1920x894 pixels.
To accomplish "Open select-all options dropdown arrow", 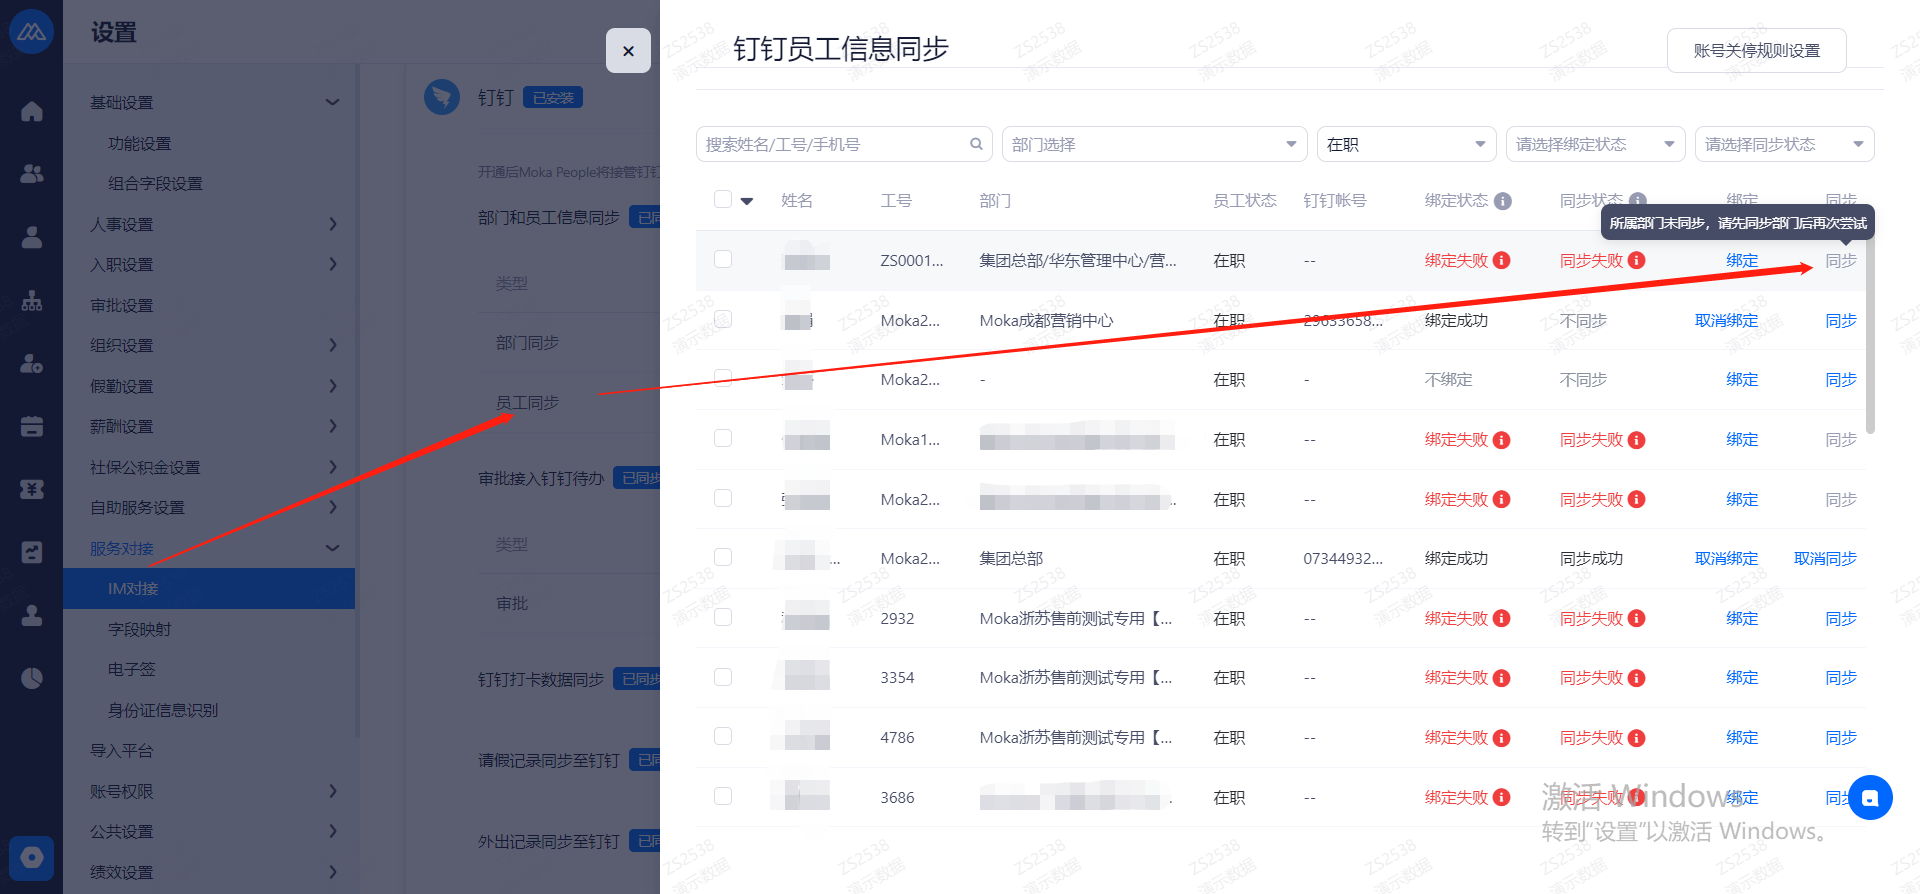I will coord(746,201).
